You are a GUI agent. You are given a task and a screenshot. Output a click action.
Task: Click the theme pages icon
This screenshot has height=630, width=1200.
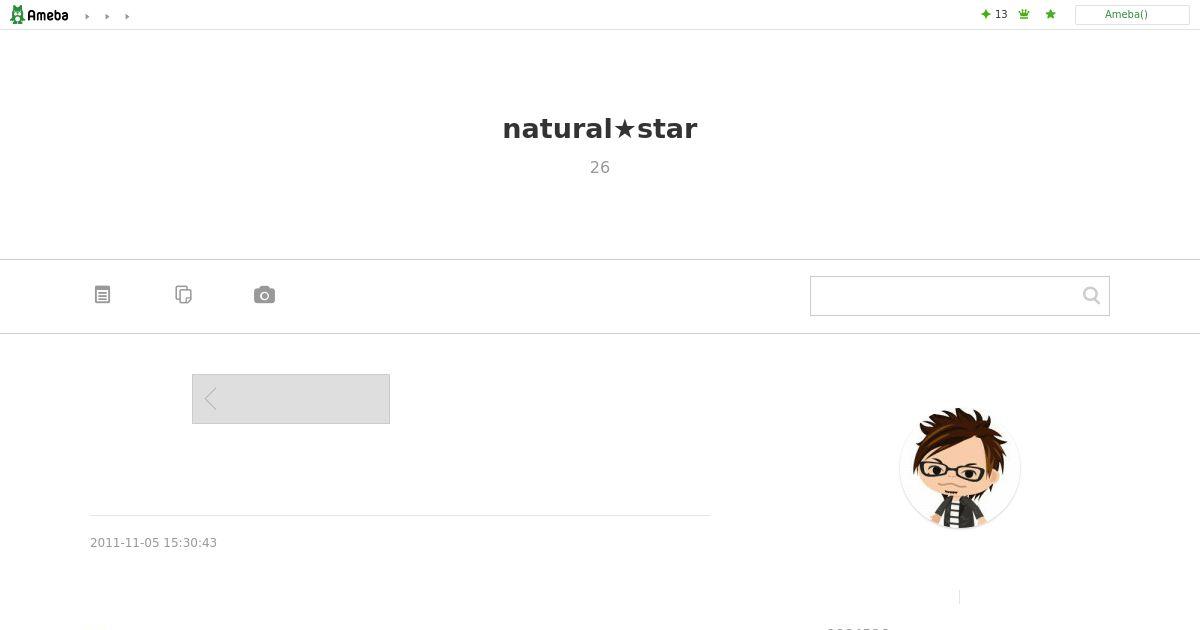pos(183,295)
